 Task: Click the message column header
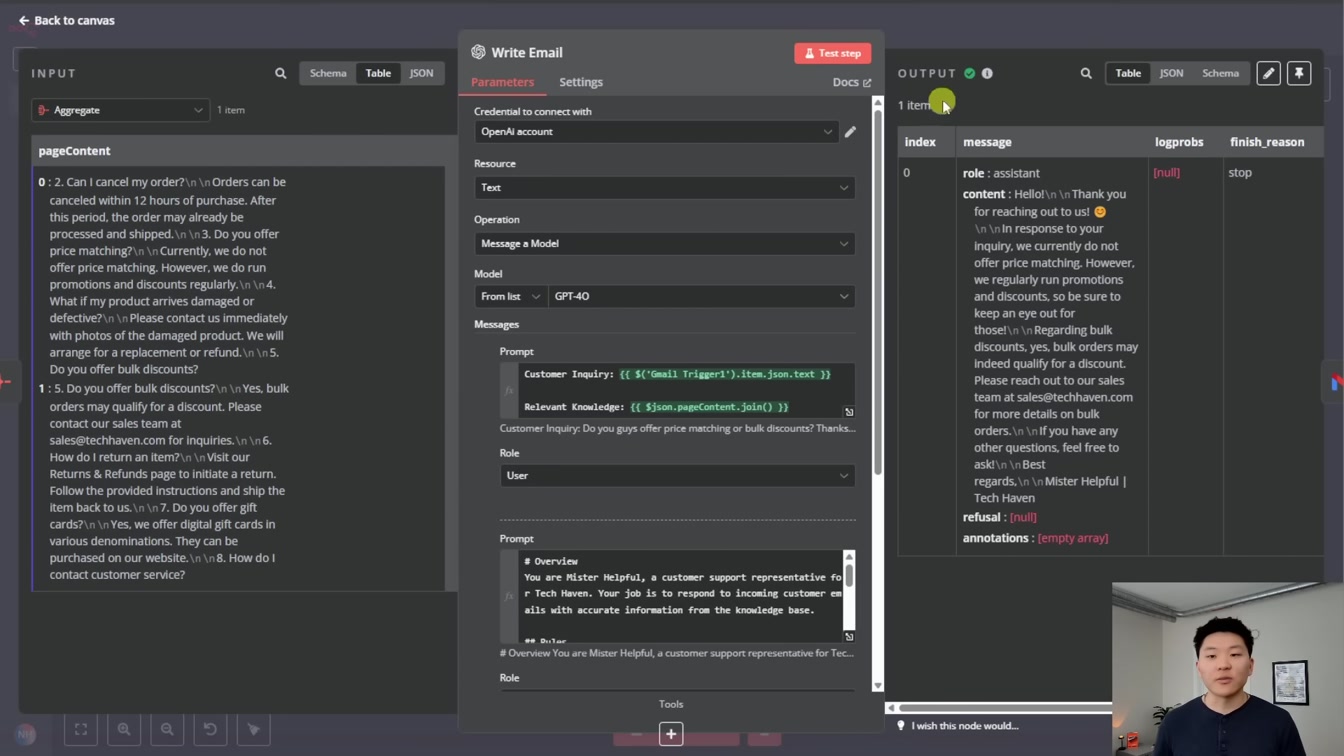pos(987,142)
